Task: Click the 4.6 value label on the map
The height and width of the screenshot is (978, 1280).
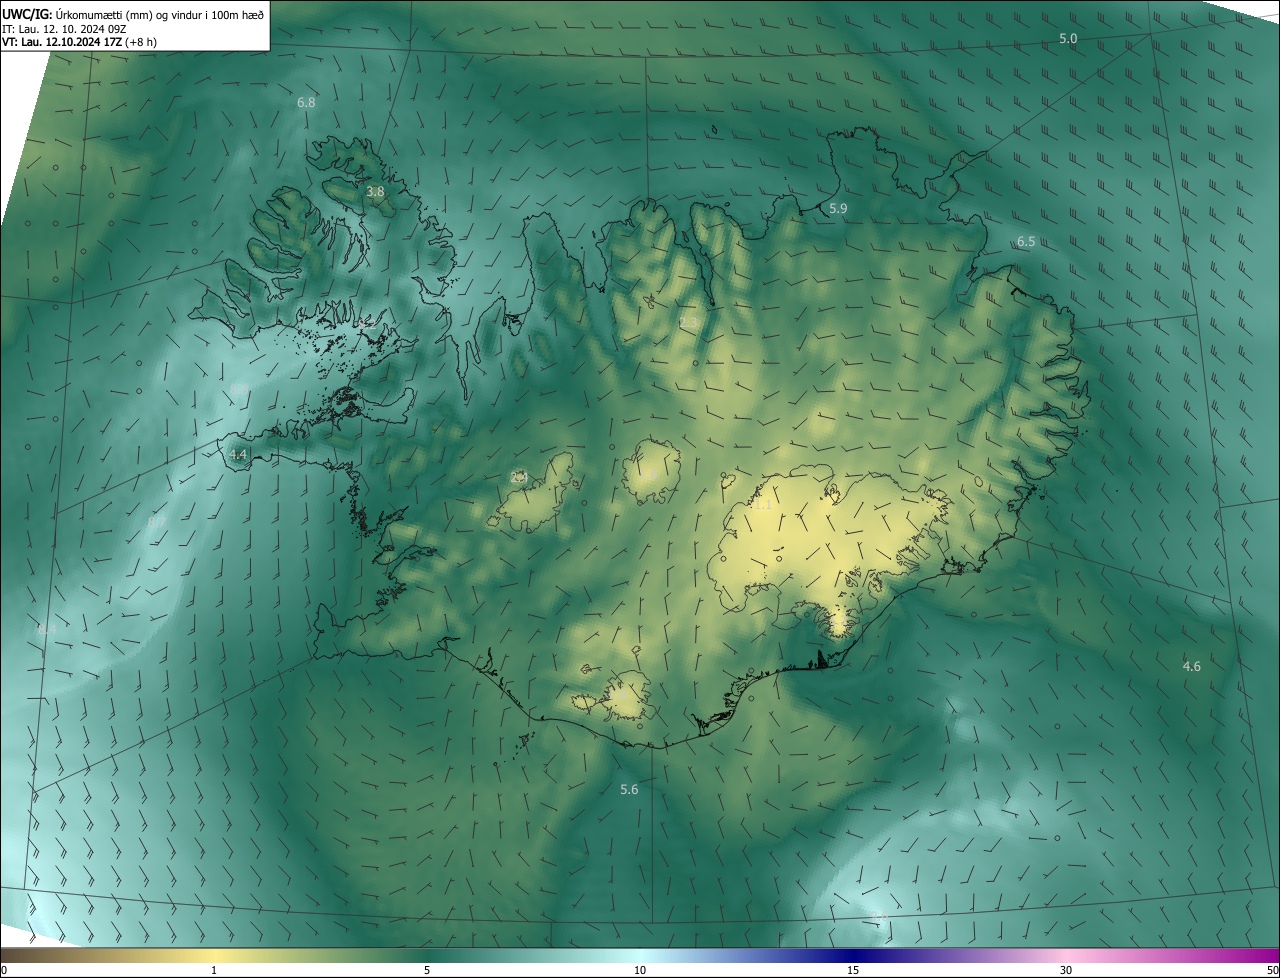Action: [1191, 666]
